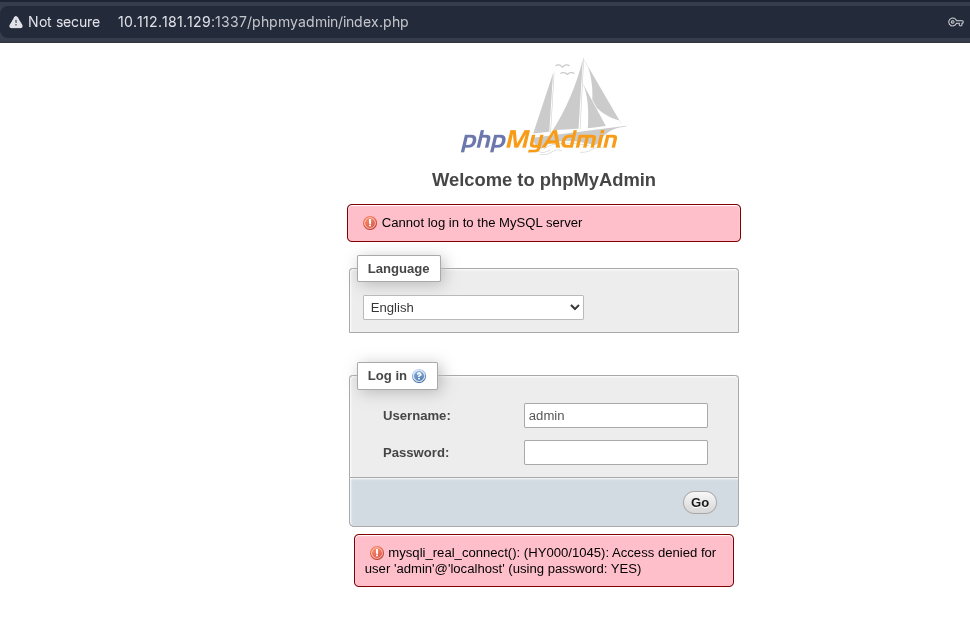Click the Language legend title
This screenshot has width=970, height=624.
[x=398, y=268]
